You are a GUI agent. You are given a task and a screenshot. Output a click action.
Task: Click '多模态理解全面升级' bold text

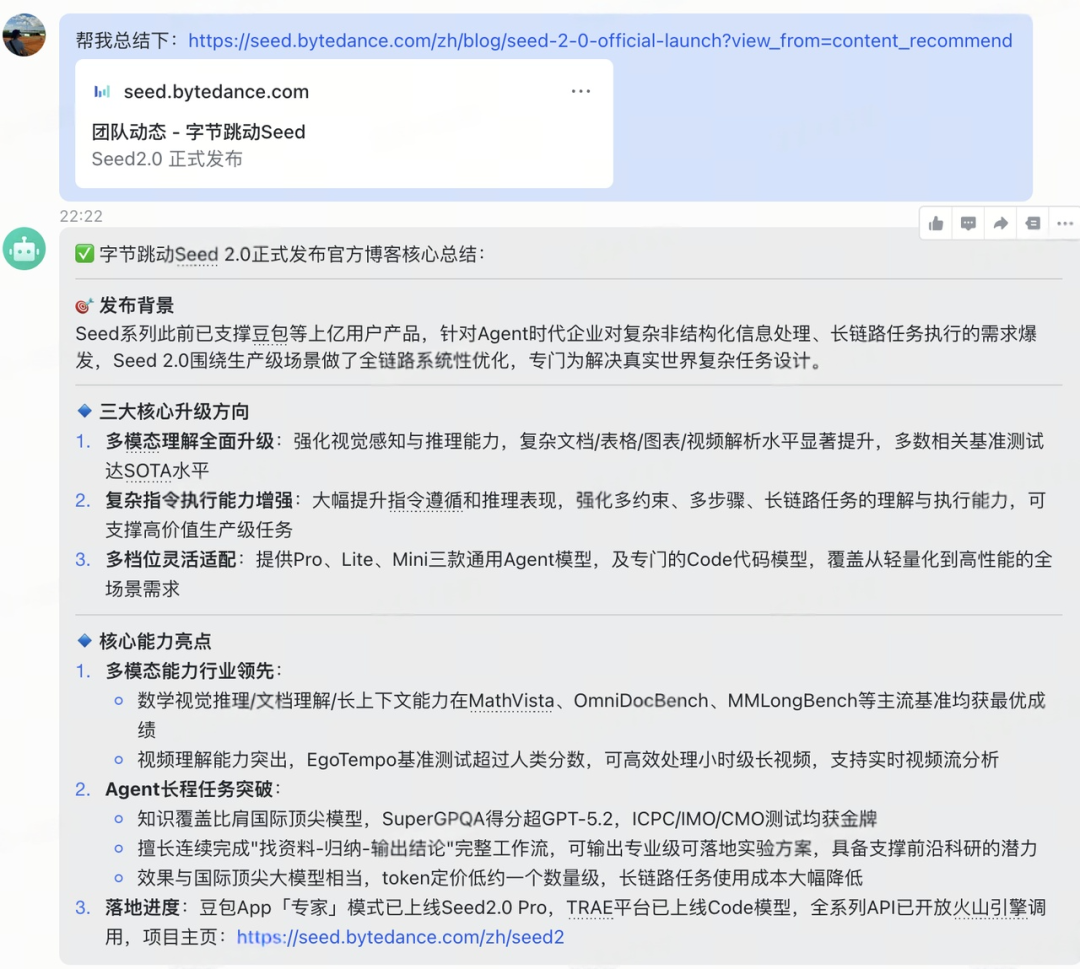189,441
